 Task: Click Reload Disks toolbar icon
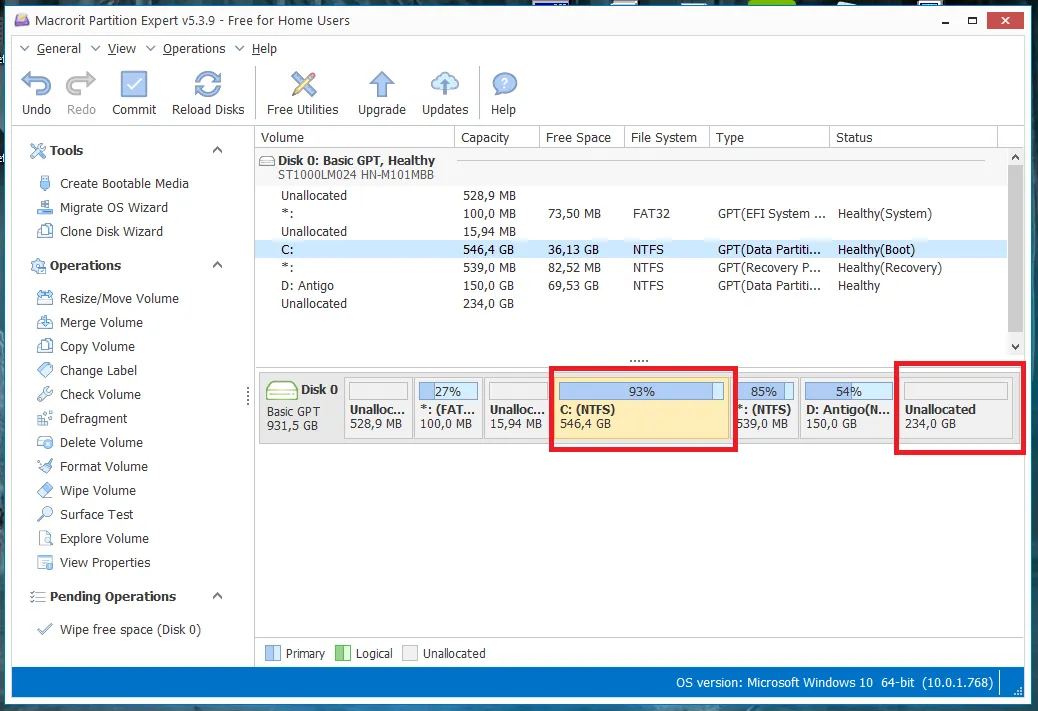pos(208,86)
